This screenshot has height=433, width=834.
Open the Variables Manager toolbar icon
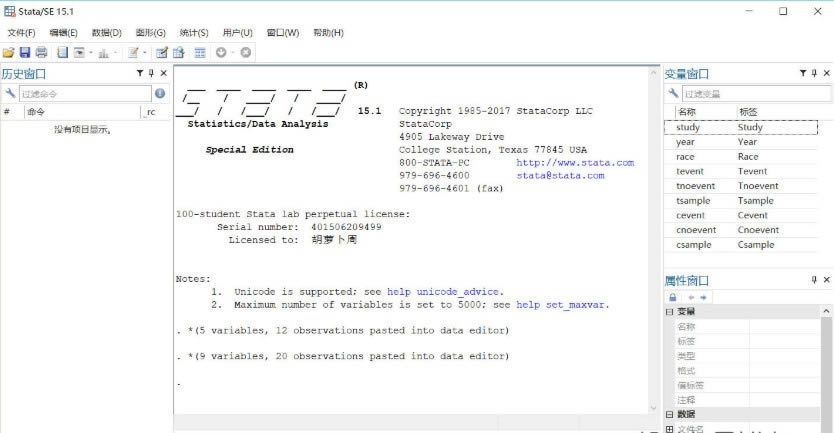click(200, 52)
